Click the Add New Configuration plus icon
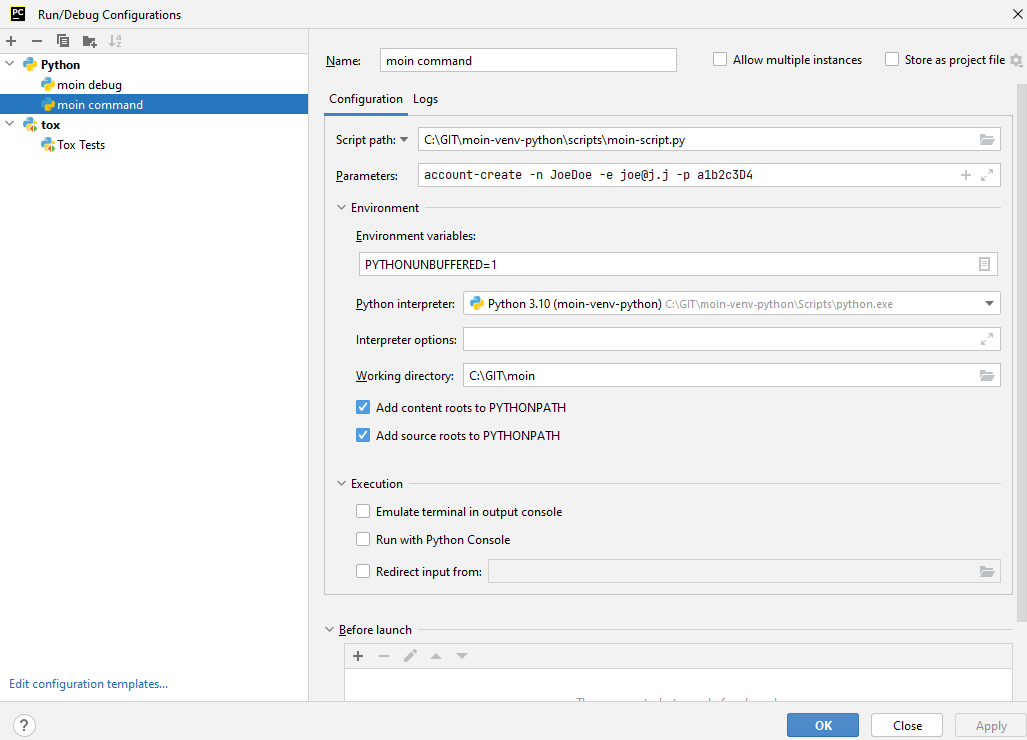This screenshot has width=1027, height=740. pos(11,41)
